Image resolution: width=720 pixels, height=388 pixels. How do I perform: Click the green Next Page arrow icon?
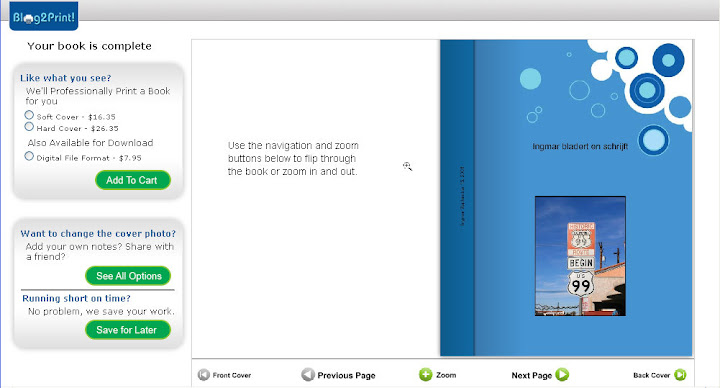pos(562,375)
